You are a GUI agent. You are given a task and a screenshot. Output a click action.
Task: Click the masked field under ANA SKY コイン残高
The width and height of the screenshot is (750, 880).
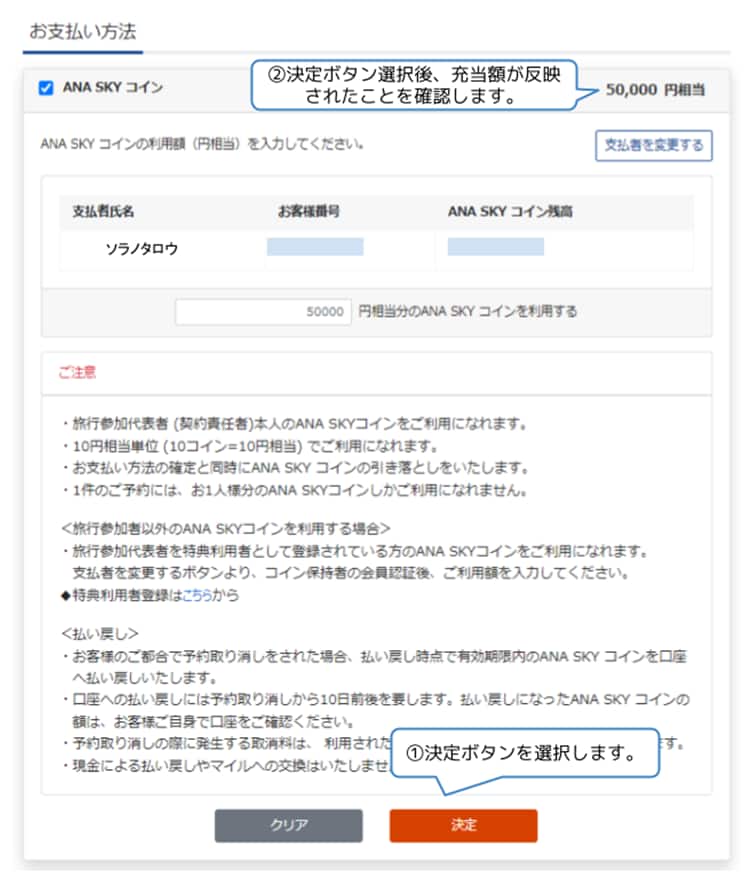point(496,247)
